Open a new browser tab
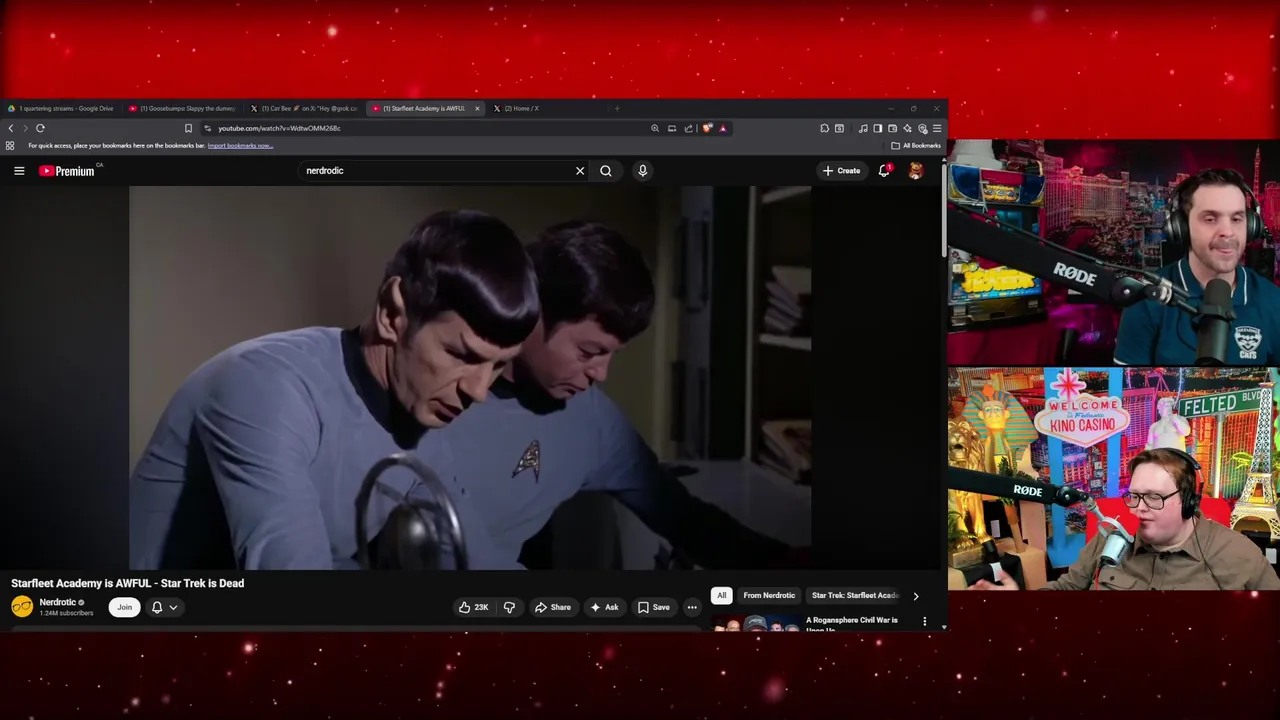Image resolution: width=1280 pixels, height=720 pixels. point(616,108)
